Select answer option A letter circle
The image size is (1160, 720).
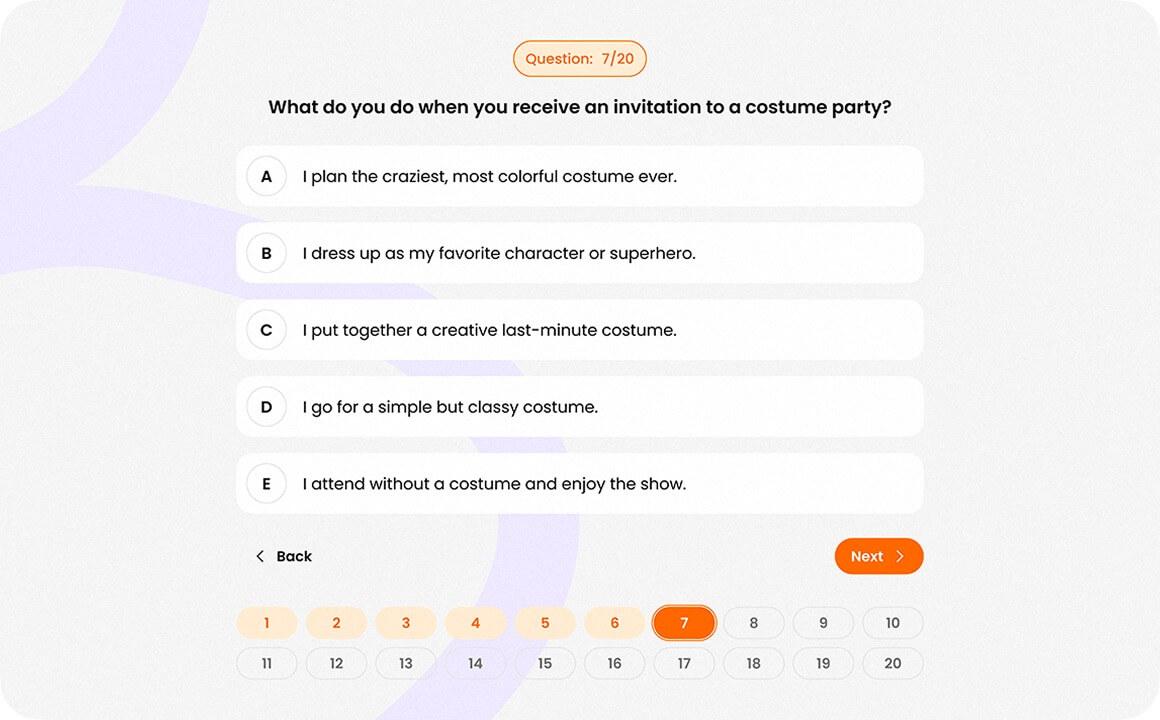pyautogui.click(x=266, y=177)
